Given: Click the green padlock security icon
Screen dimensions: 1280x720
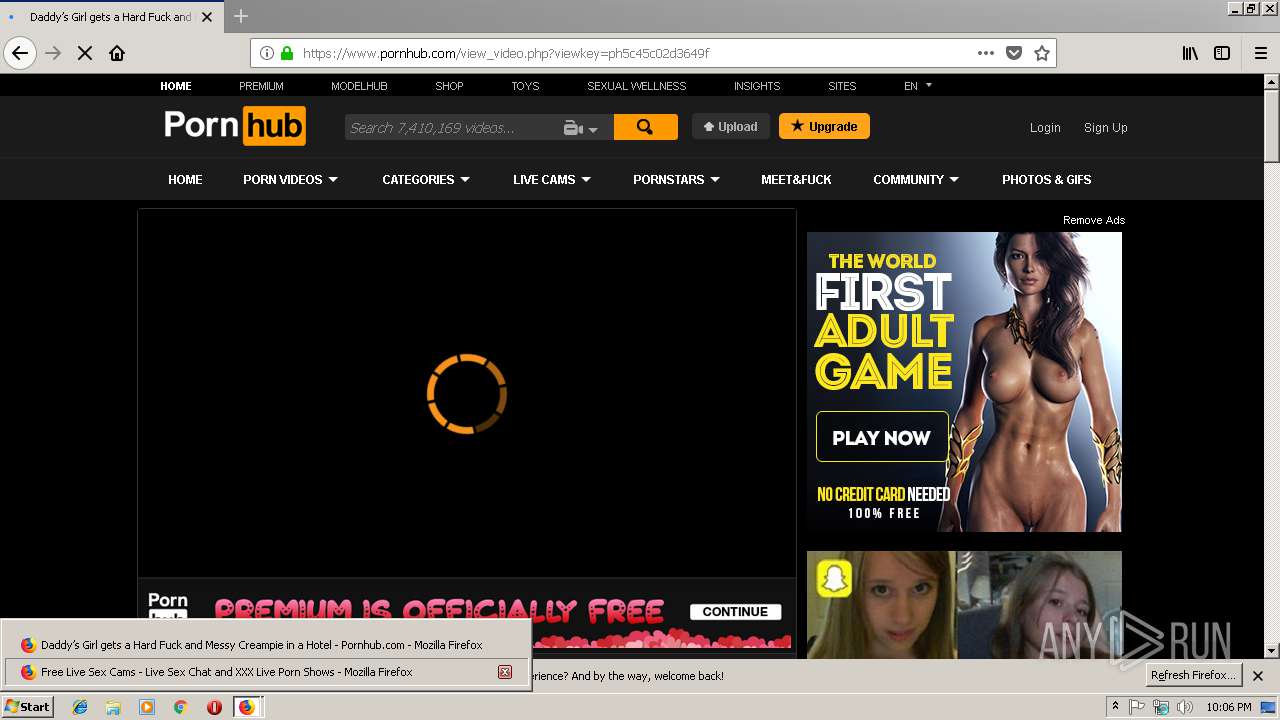Looking at the screenshot, I should [x=287, y=53].
